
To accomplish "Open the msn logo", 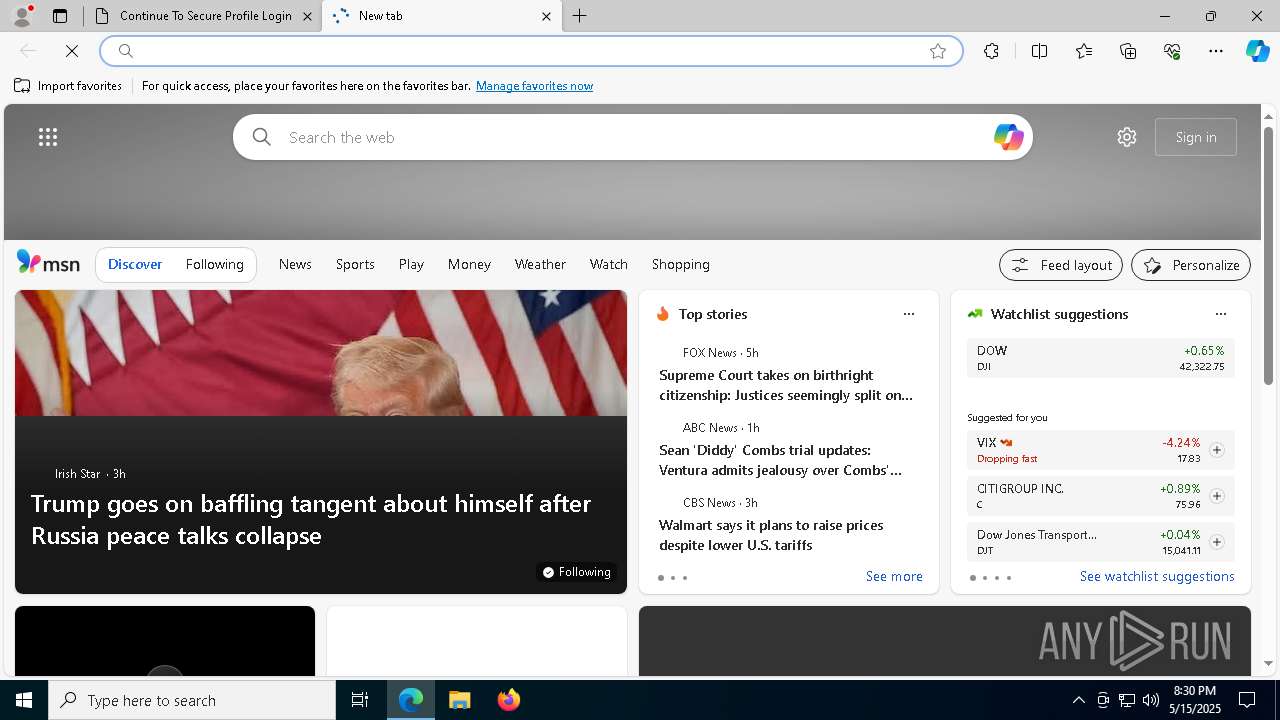I will 48,263.
